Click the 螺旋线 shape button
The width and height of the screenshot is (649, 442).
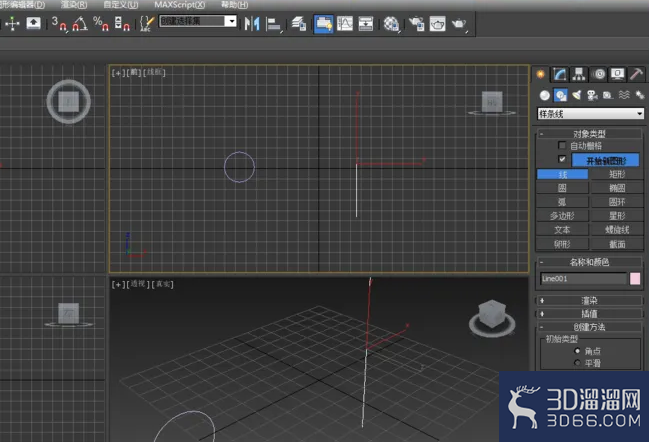click(617, 230)
